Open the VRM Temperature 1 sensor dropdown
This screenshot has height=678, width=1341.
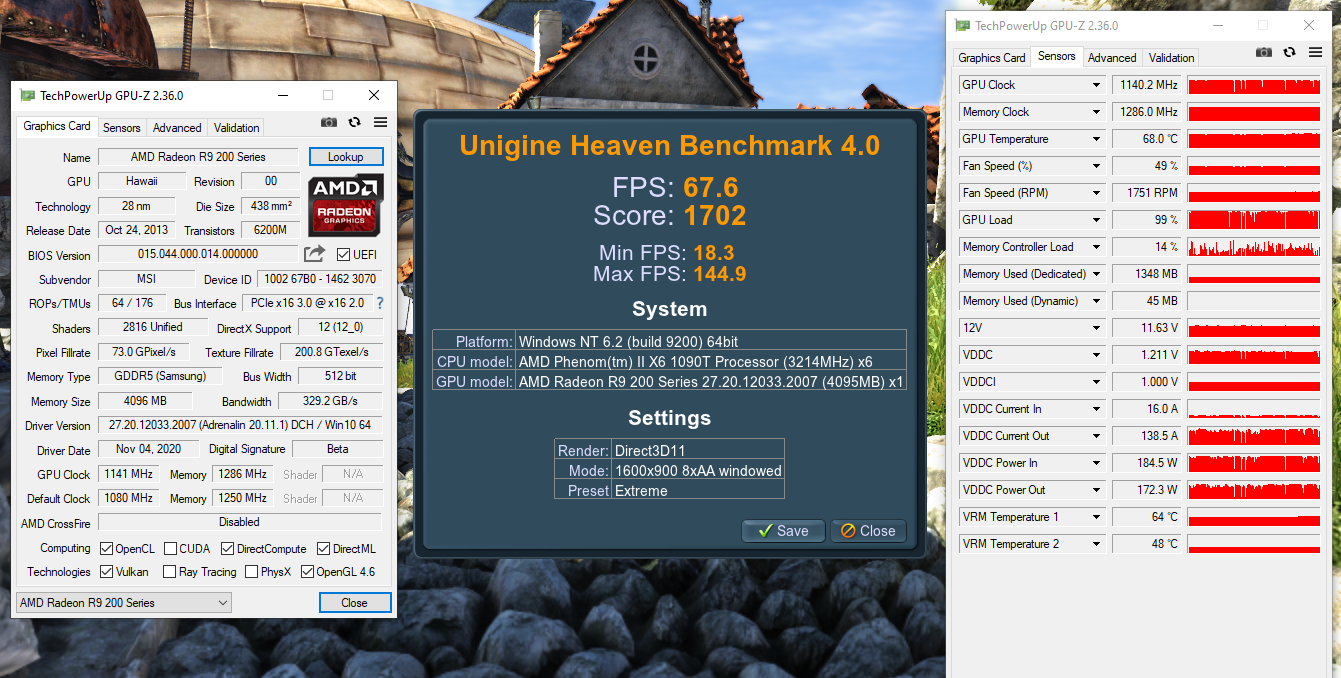click(1096, 517)
